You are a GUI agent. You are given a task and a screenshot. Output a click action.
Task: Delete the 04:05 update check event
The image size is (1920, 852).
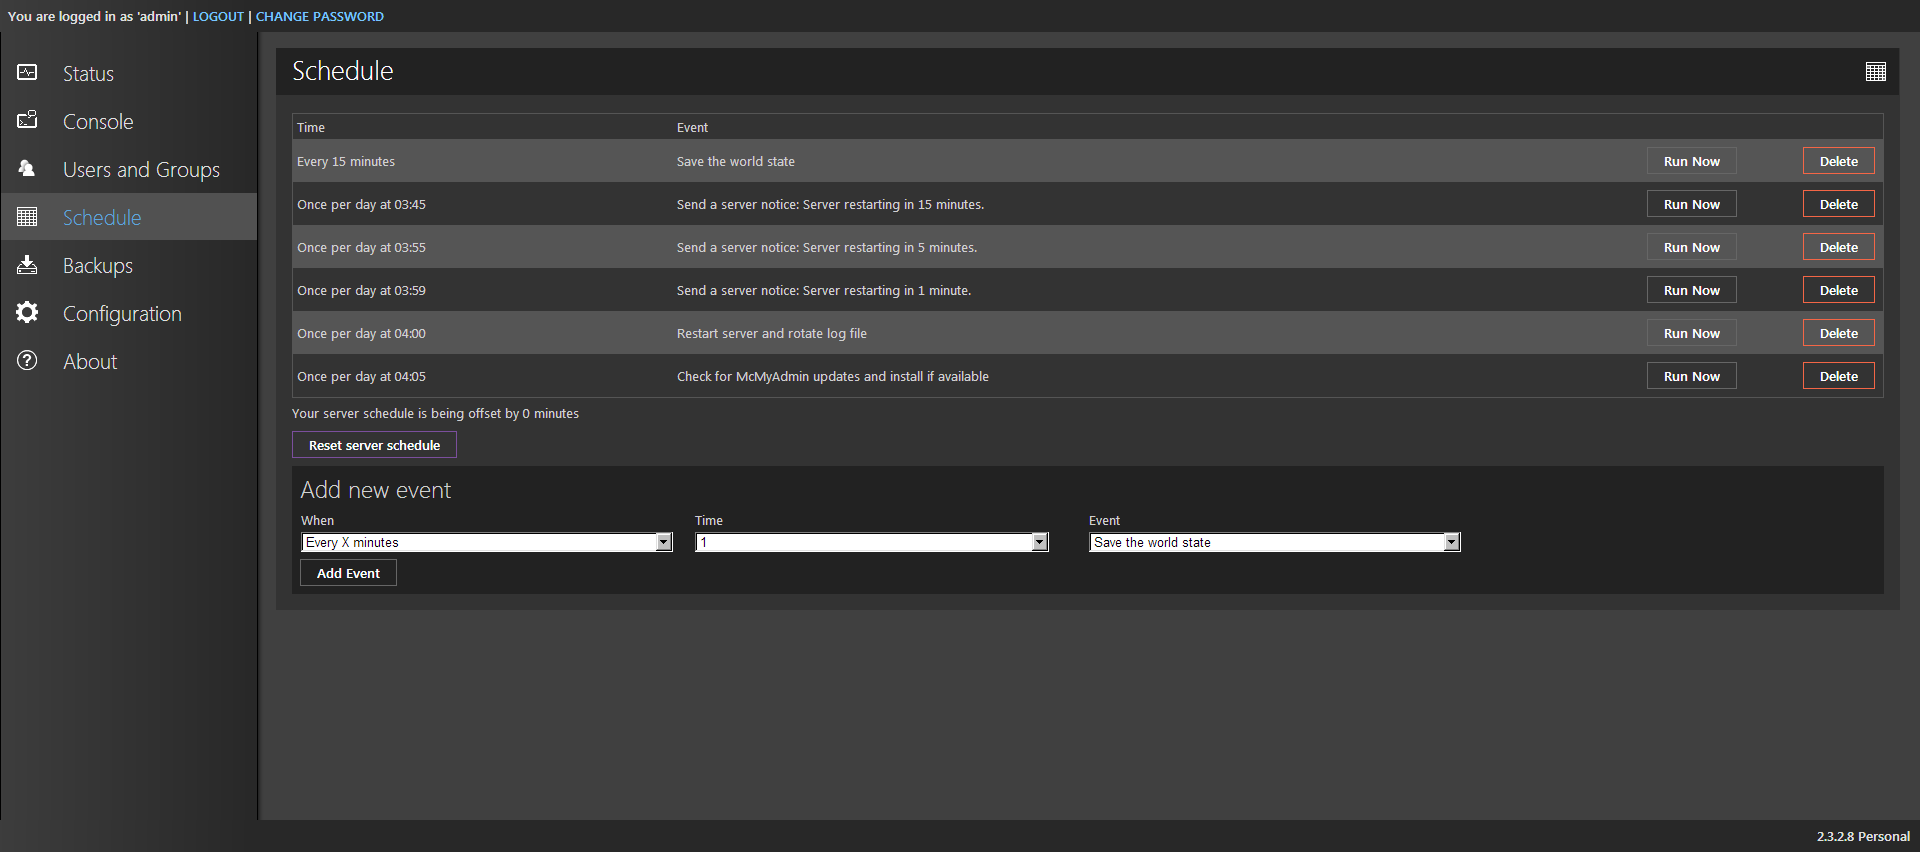[1838, 376]
